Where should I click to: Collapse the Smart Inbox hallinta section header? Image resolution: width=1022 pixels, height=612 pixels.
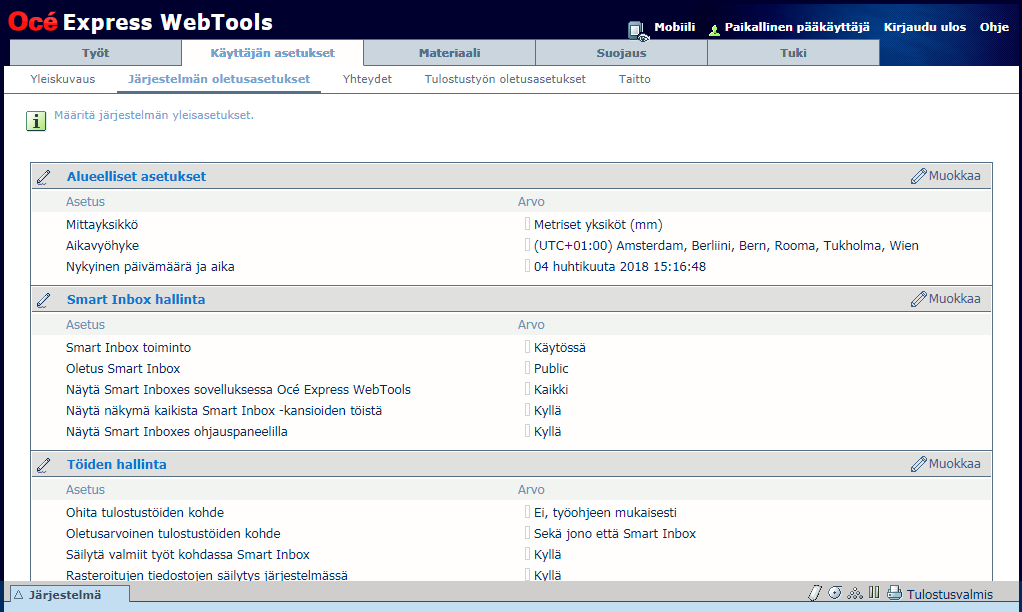pos(136,299)
